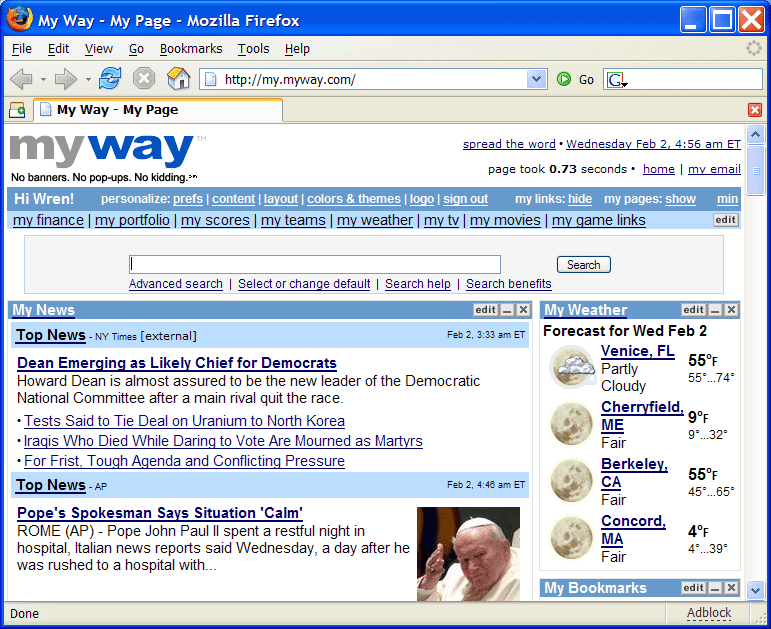Go to the Home page icon
The width and height of the screenshot is (771, 629).
(x=178, y=79)
